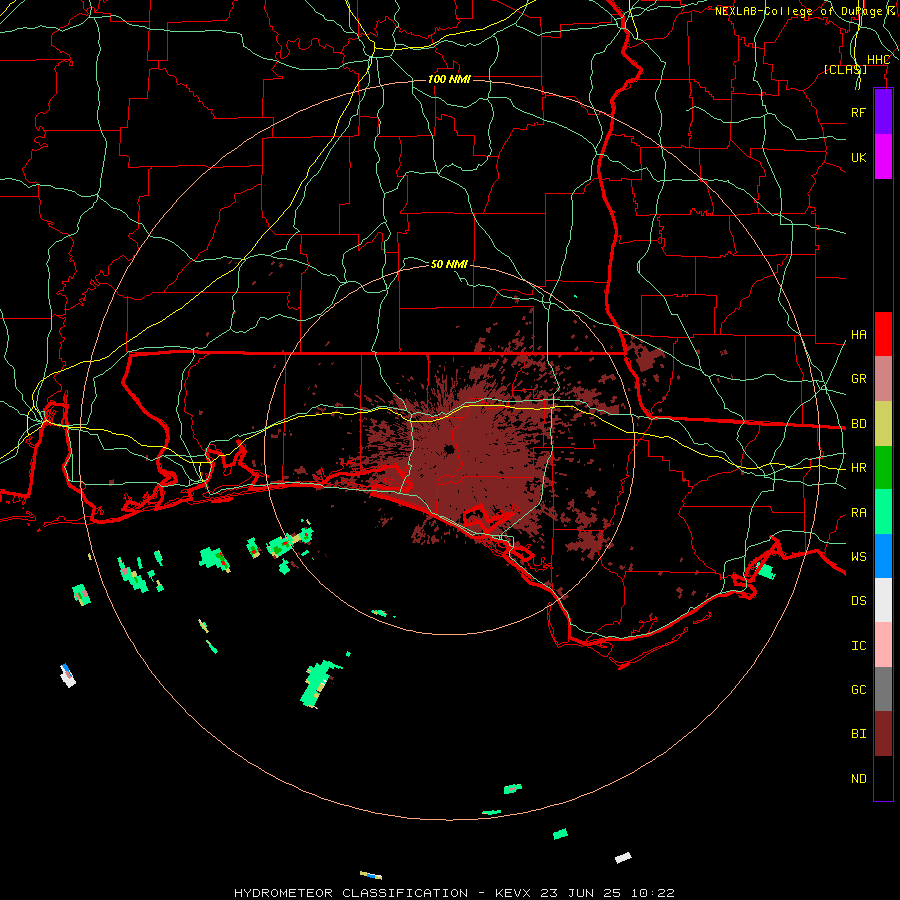Click the light pink IC legend swatch
900x900 pixels.
[883, 645]
